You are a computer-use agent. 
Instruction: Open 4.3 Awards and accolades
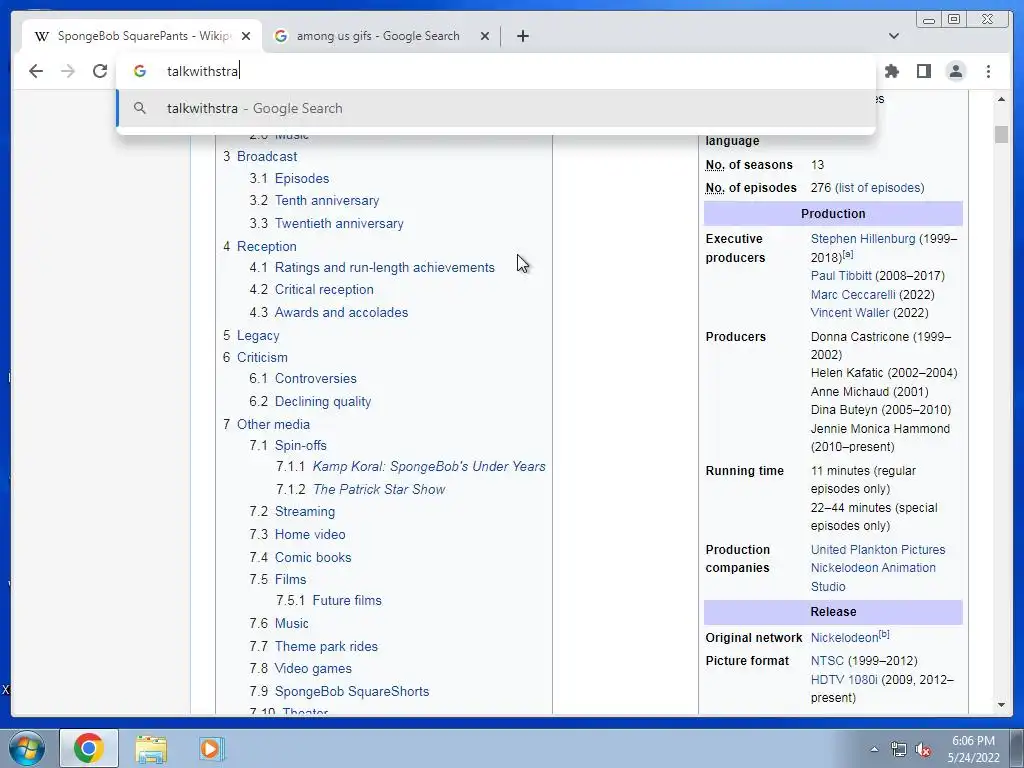tap(341, 312)
